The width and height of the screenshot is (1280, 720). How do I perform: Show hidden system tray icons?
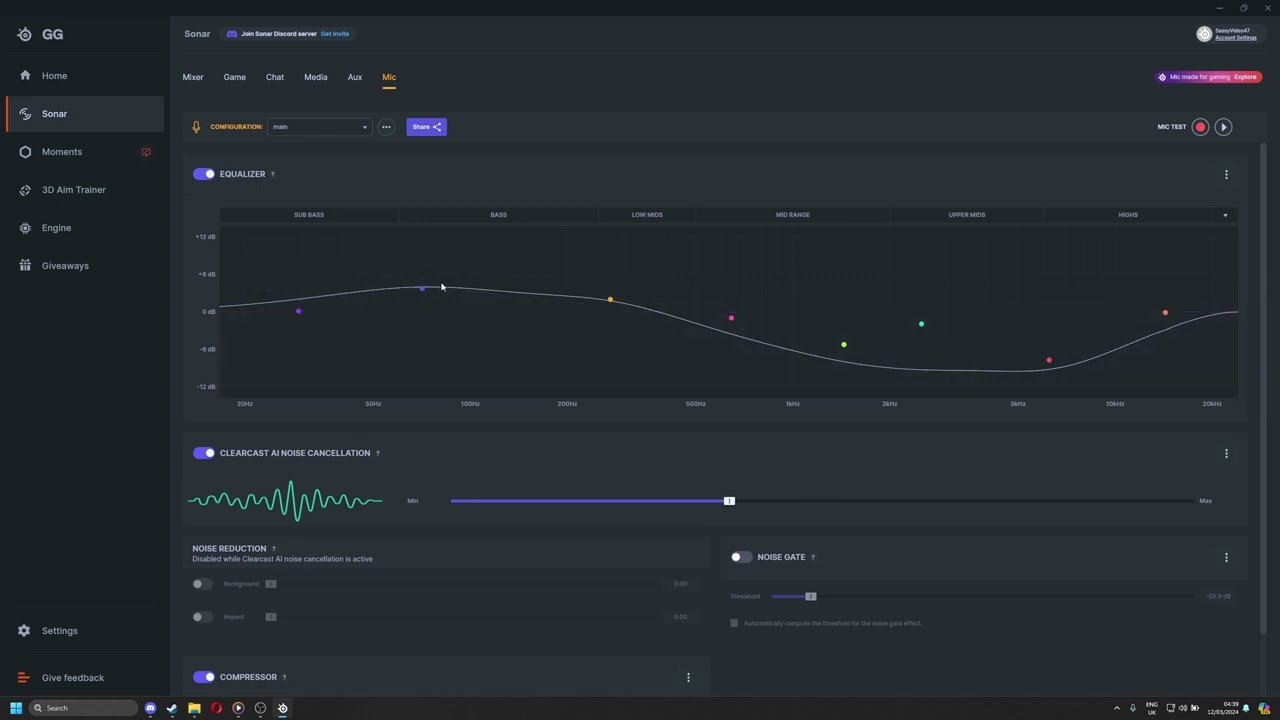click(1117, 708)
